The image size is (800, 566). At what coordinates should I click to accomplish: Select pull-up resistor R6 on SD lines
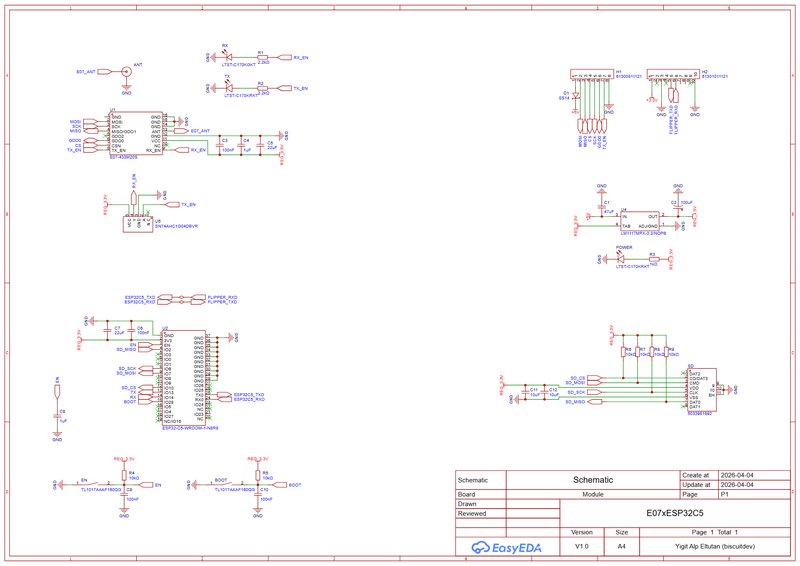point(623,352)
